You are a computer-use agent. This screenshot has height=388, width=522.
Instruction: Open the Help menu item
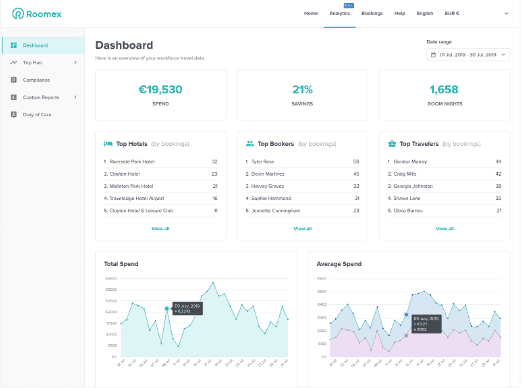400,13
